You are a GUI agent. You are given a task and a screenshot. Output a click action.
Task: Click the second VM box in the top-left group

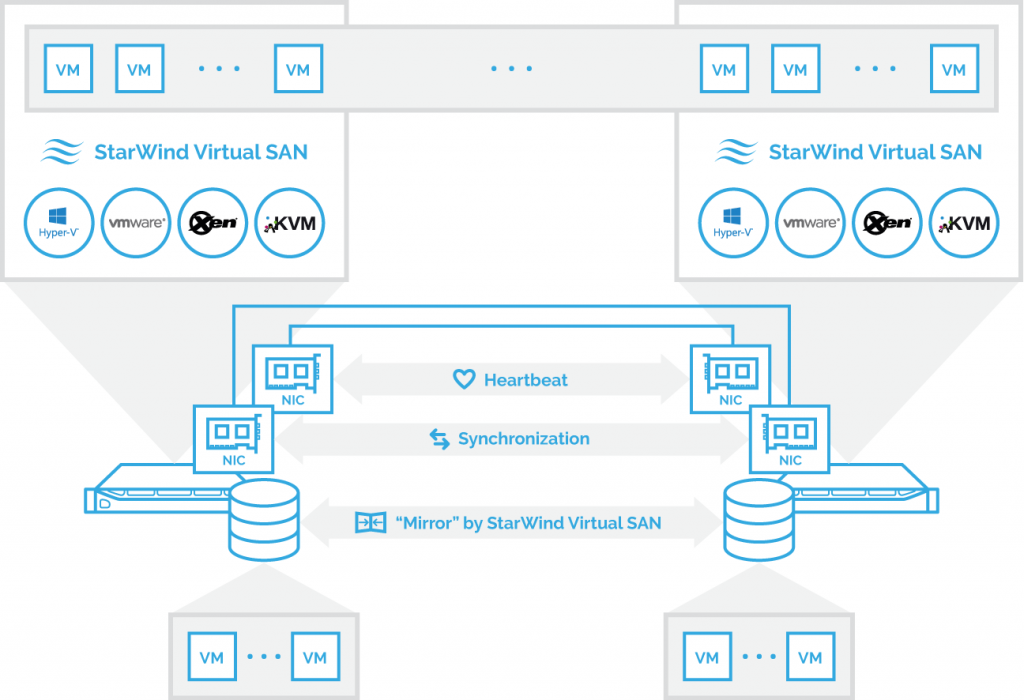pyautogui.click(x=140, y=69)
